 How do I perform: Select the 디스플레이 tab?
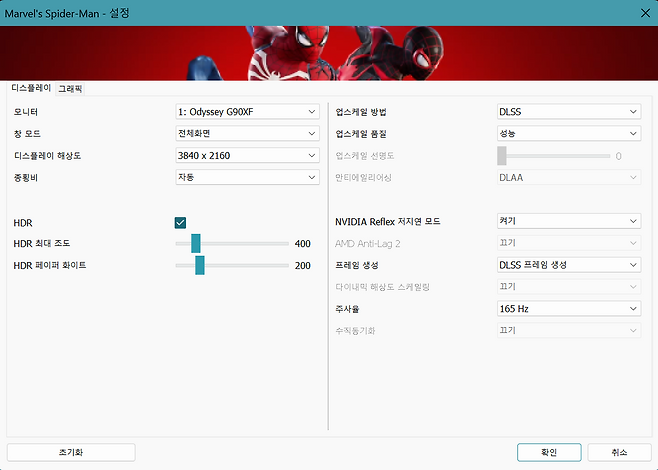(30, 89)
